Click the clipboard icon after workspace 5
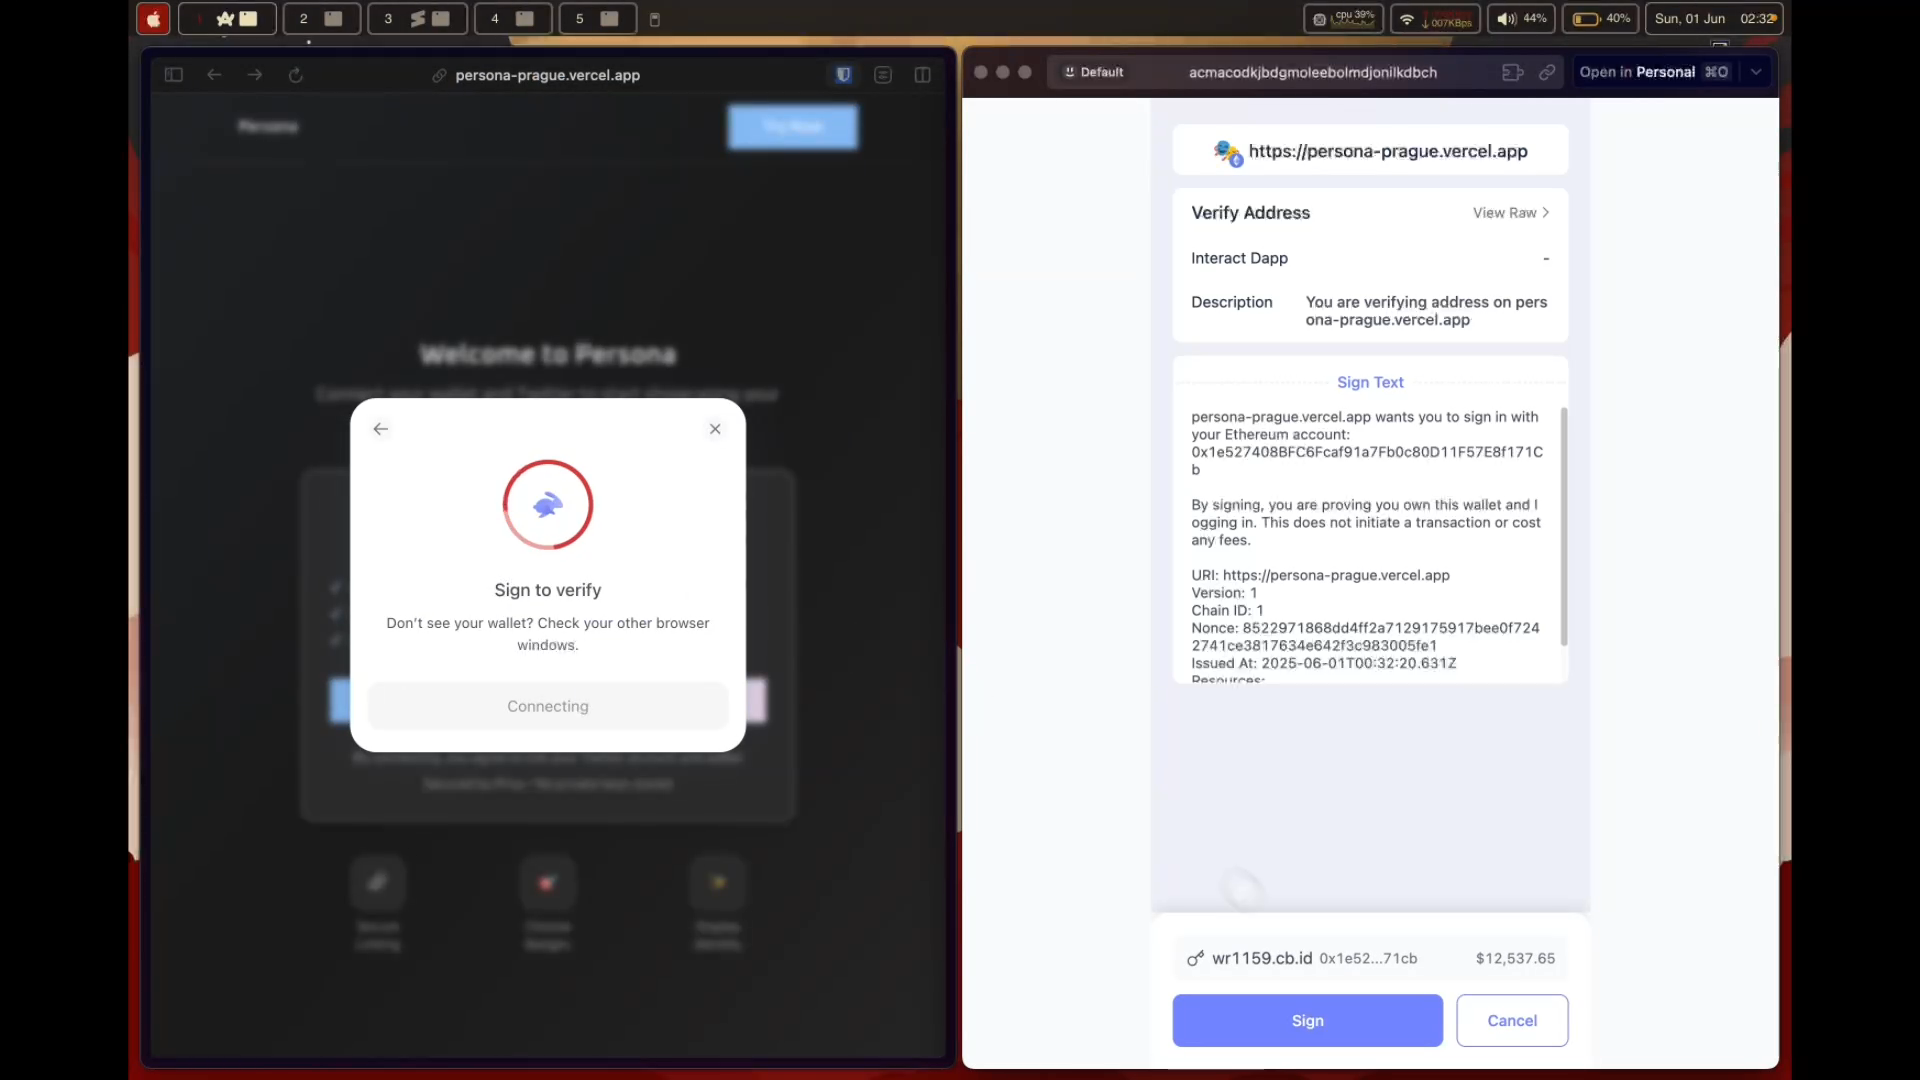This screenshot has height=1080, width=1920. click(655, 19)
